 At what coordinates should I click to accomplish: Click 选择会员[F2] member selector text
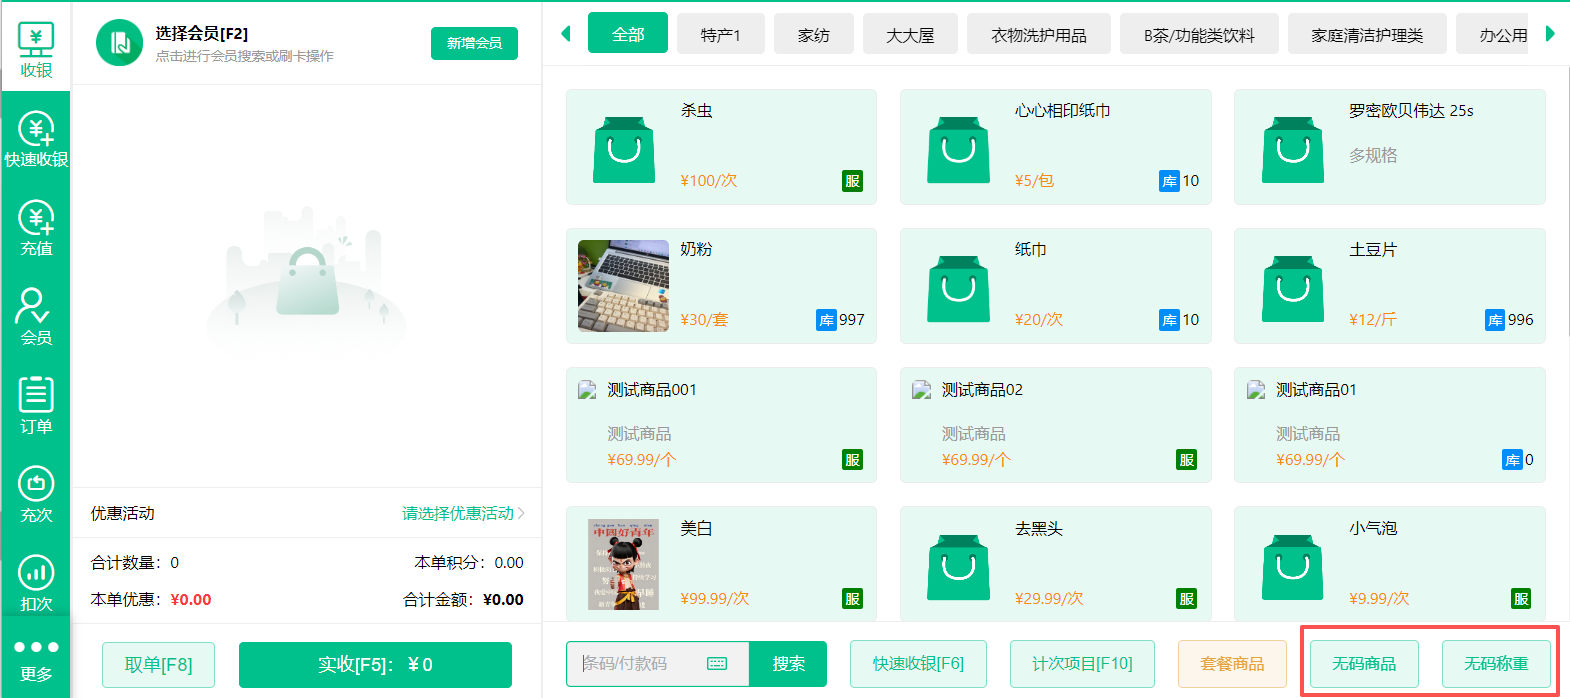(201, 33)
